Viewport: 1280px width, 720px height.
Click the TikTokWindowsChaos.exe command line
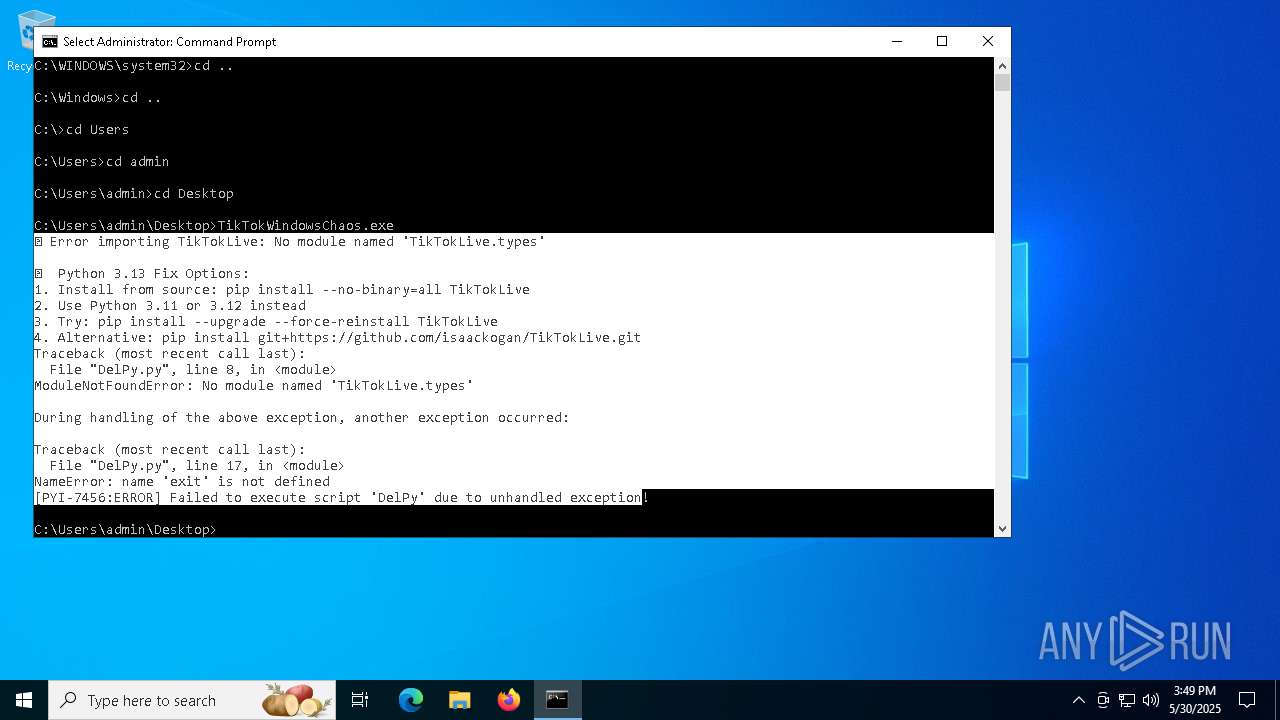[214, 225]
